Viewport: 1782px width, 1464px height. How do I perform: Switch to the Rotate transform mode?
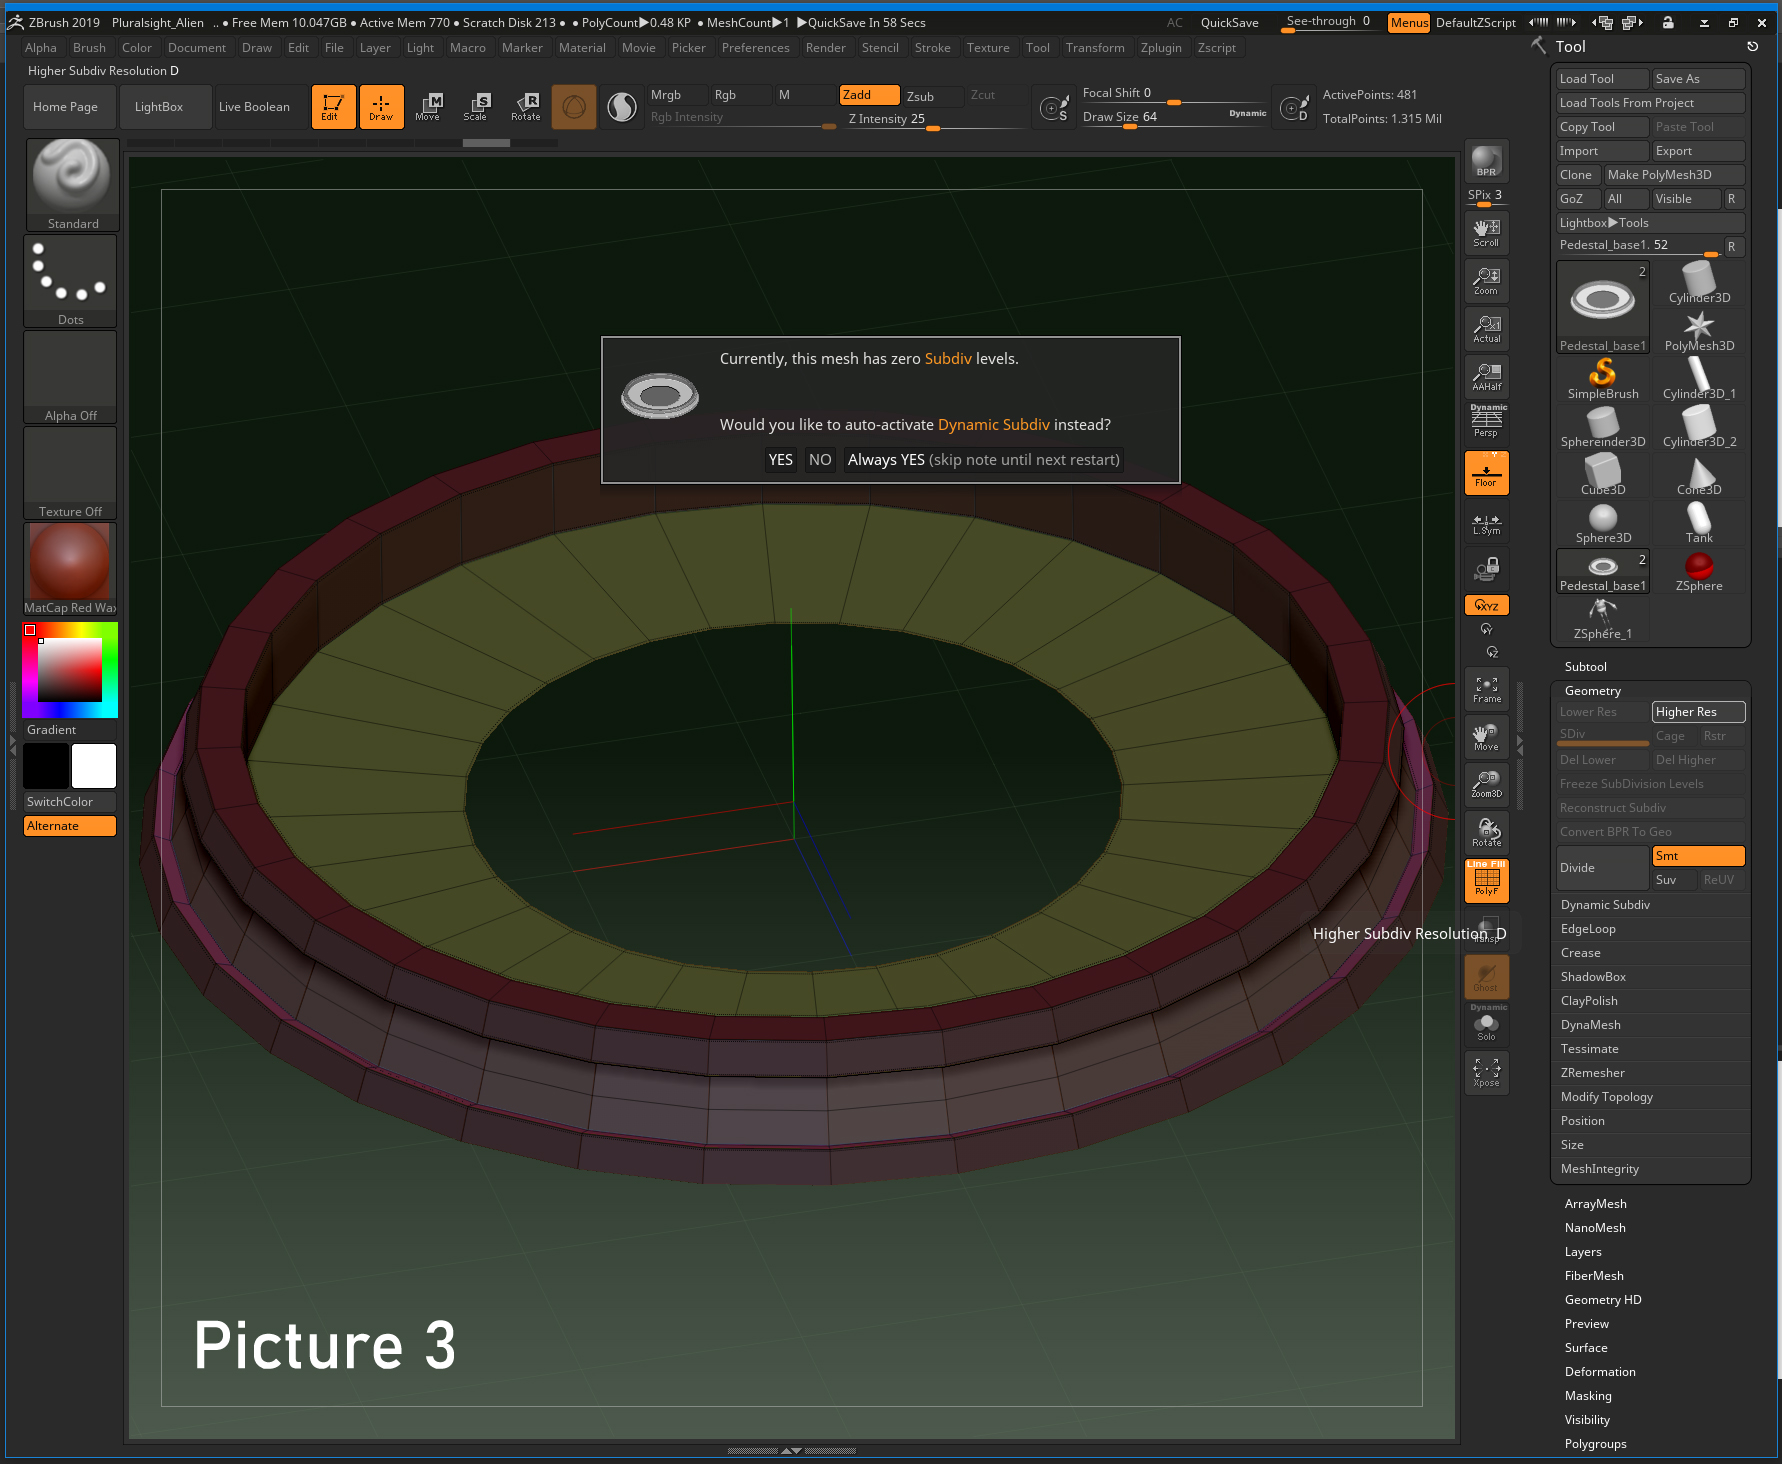[525, 107]
